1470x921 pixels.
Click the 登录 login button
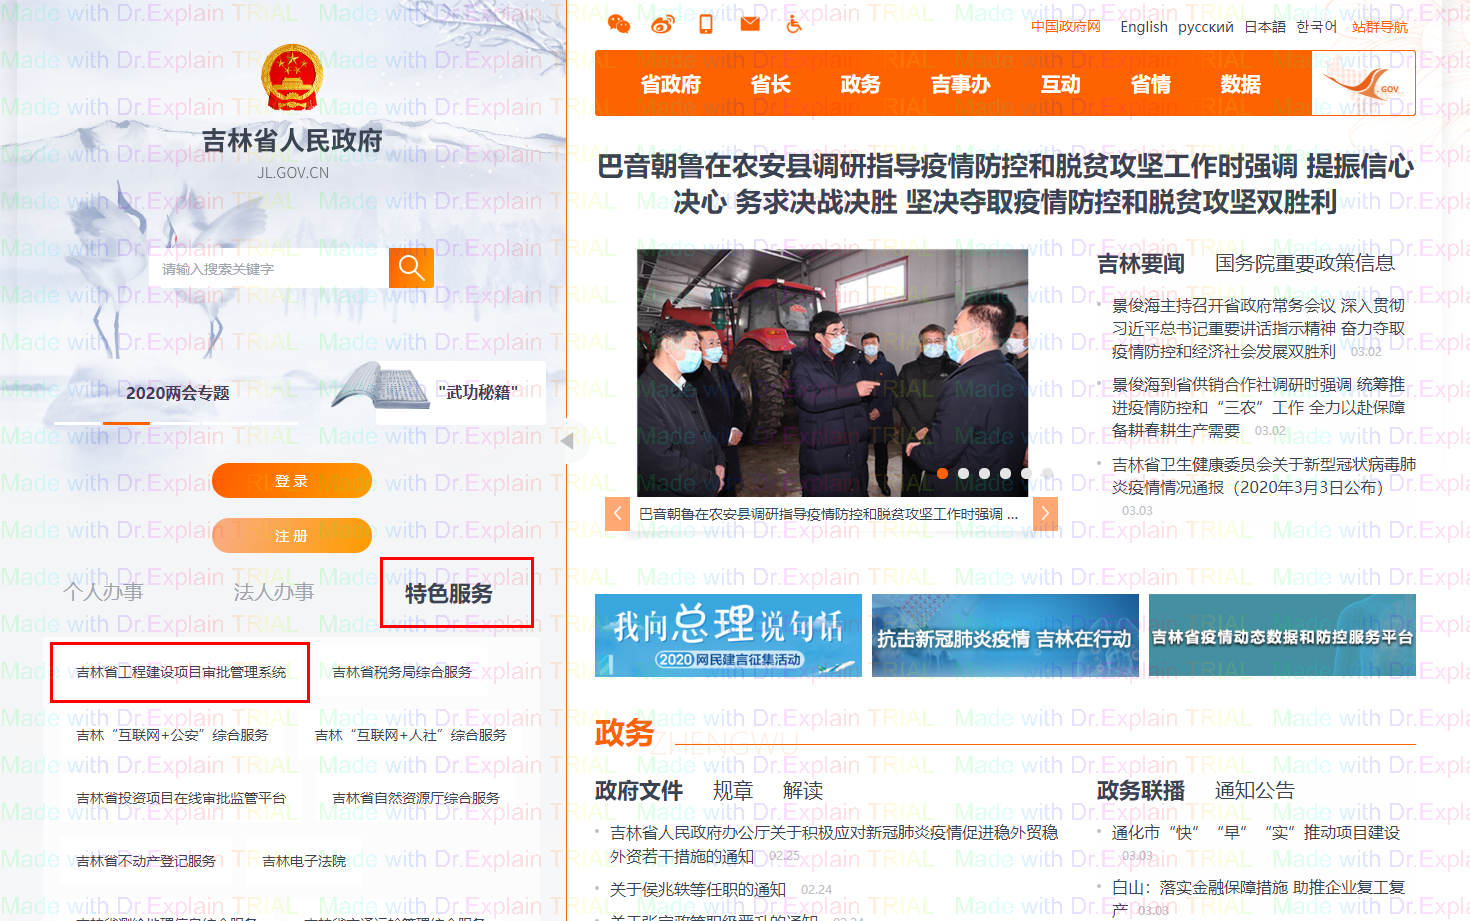click(292, 481)
